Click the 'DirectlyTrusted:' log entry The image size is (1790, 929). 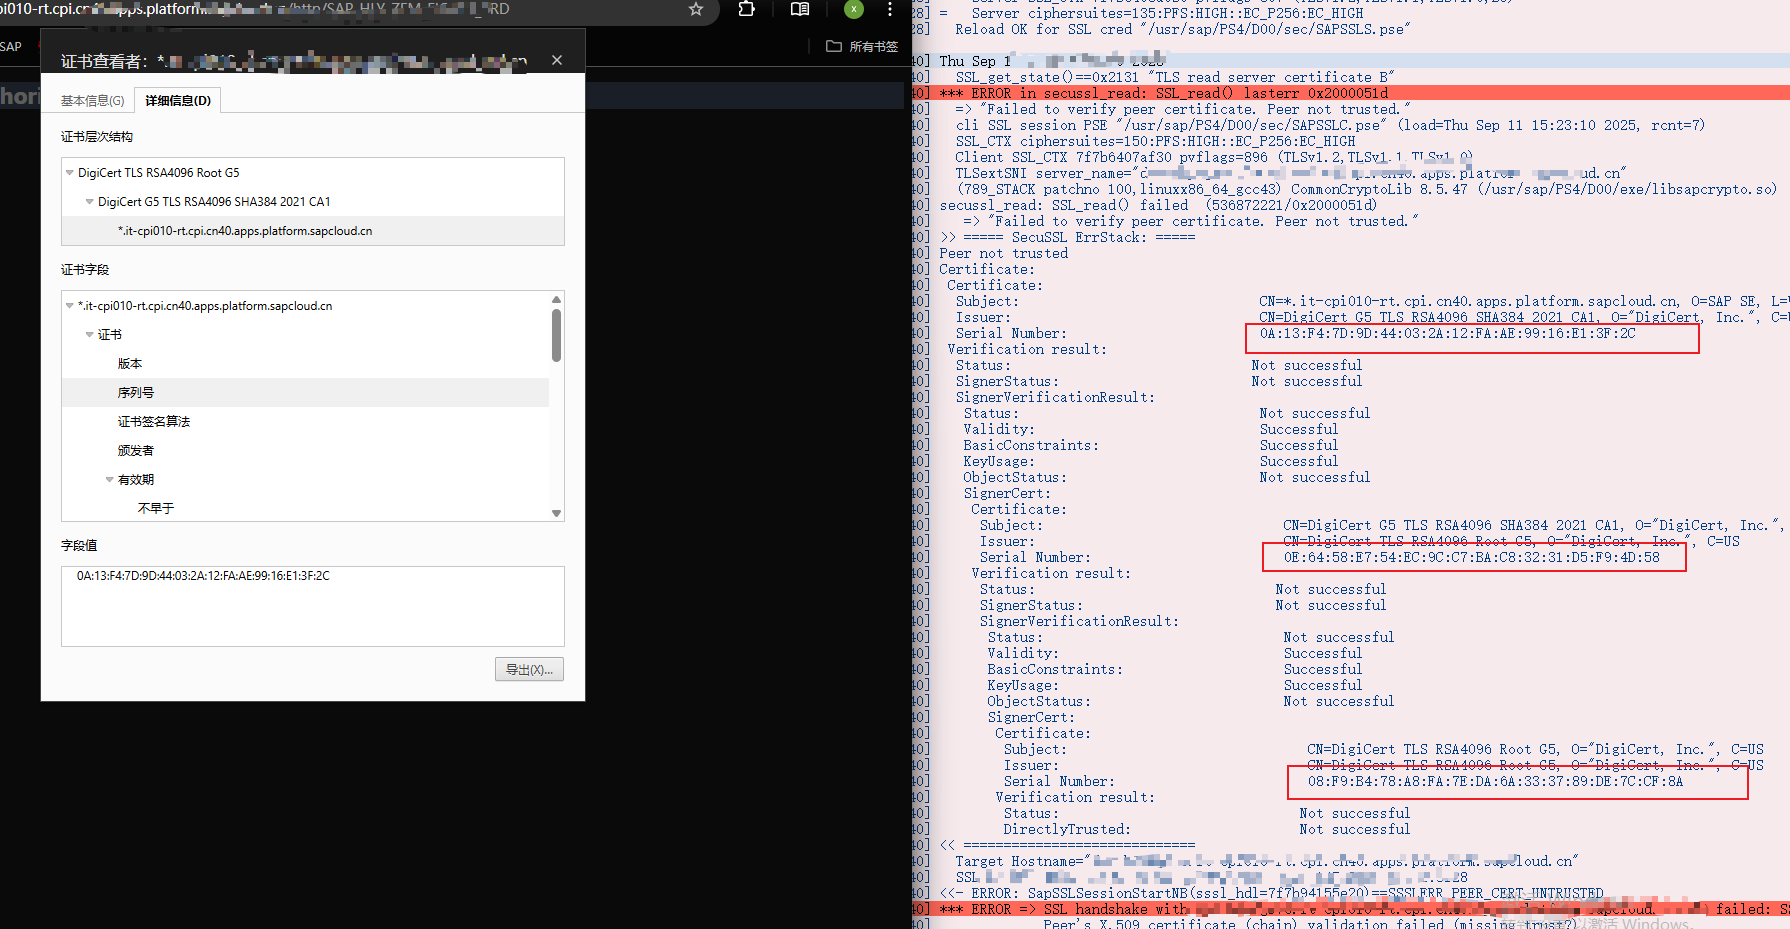click(1067, 830)
